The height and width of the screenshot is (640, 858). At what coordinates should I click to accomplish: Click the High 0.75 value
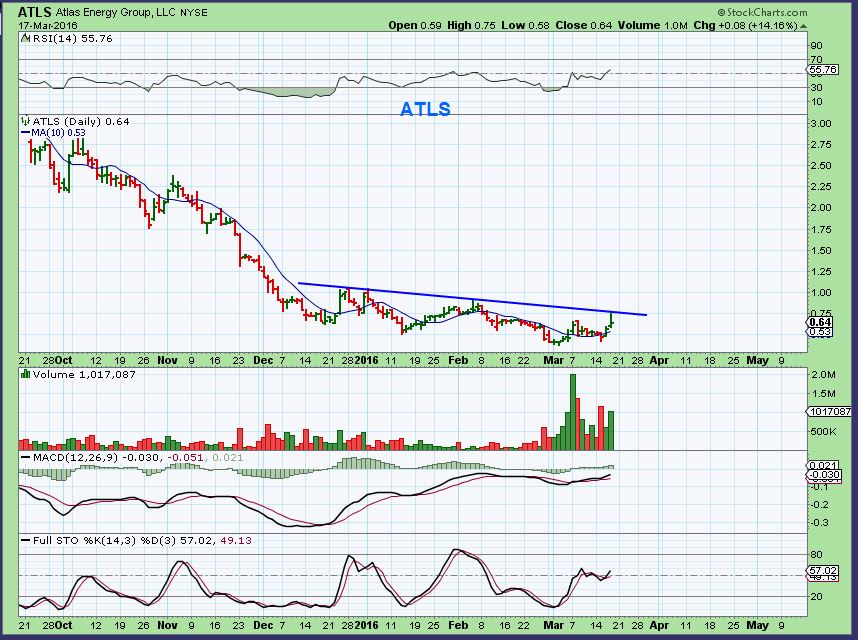click(471, 25)
